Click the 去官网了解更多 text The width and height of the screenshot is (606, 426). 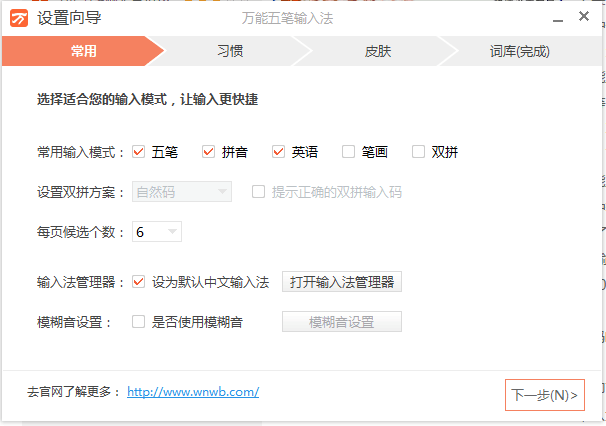pos(73,392)
